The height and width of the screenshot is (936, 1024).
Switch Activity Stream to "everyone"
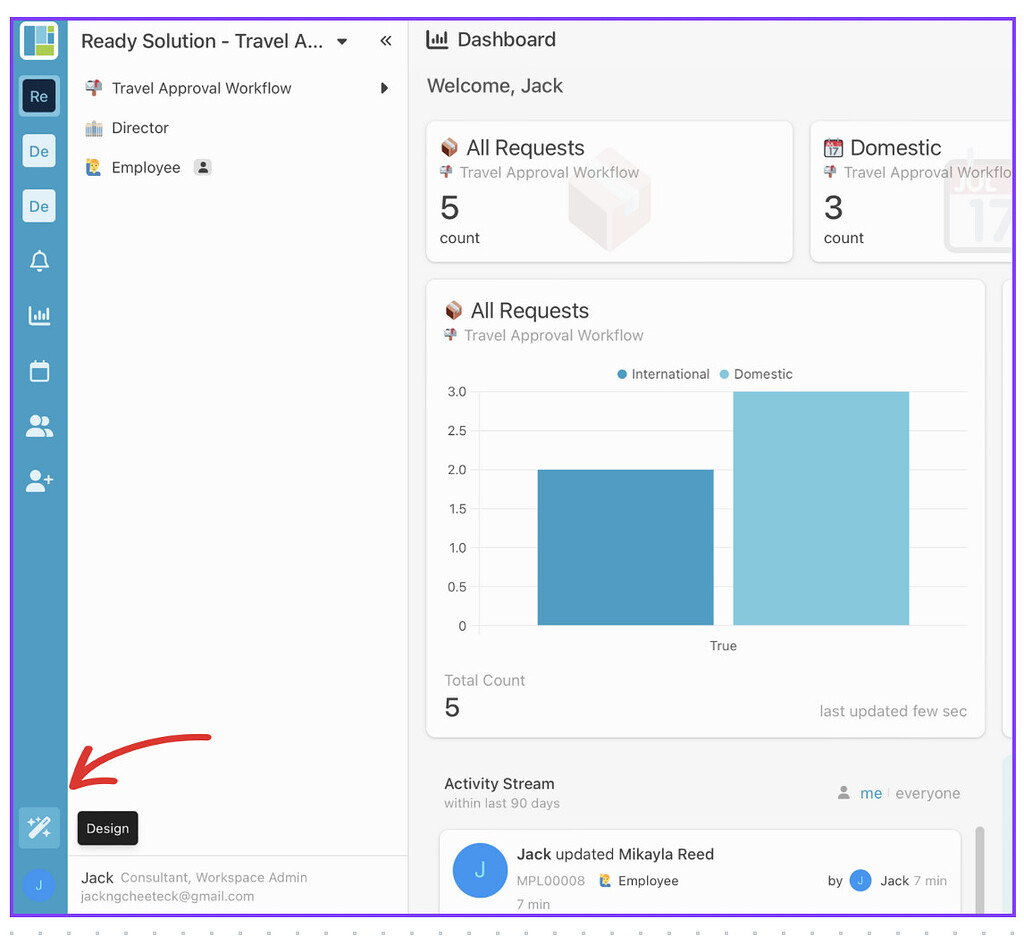click(x=928, y=793)
